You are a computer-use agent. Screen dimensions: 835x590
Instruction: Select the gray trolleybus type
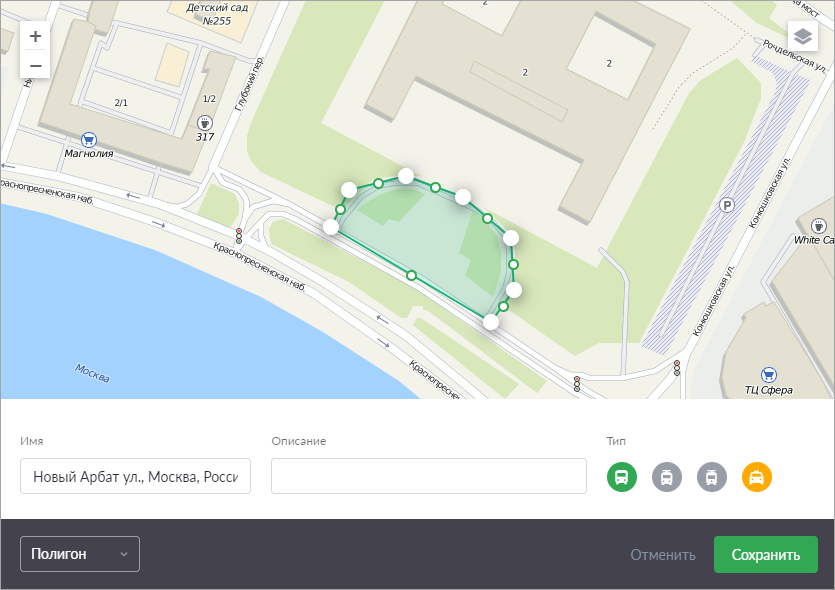tap(667, 477)
